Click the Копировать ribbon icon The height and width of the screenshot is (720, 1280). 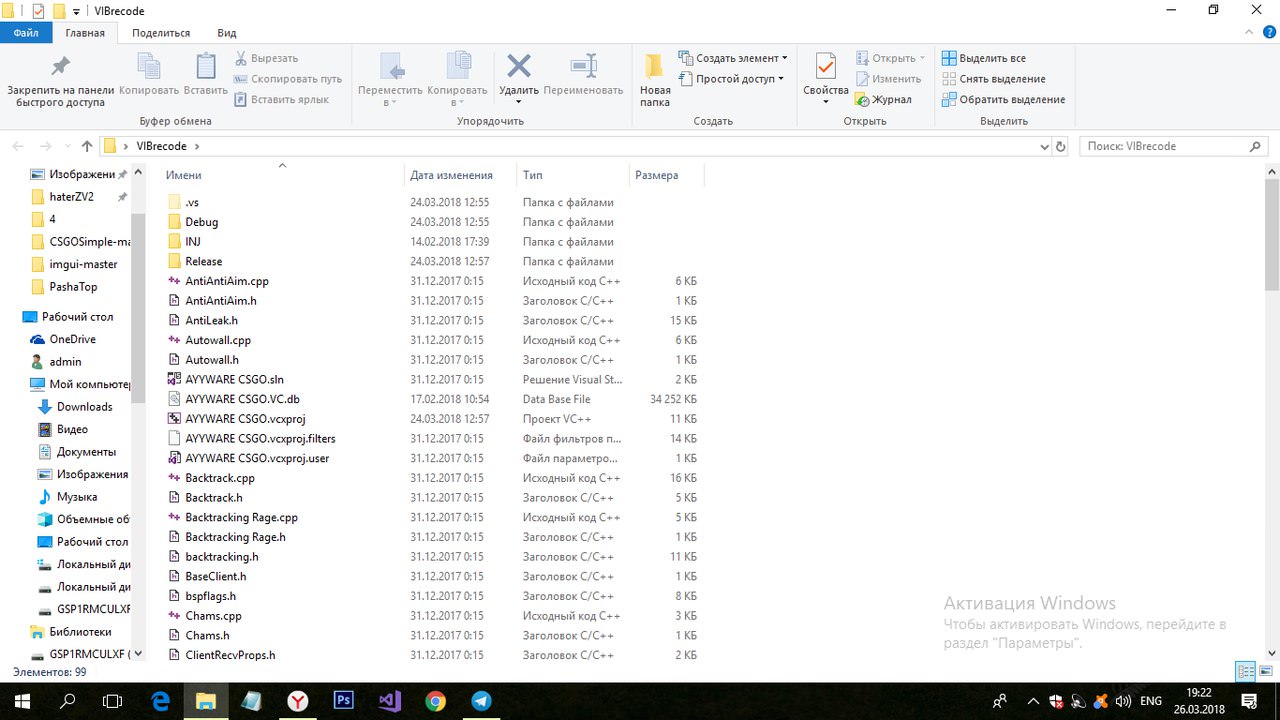[149, 66]
